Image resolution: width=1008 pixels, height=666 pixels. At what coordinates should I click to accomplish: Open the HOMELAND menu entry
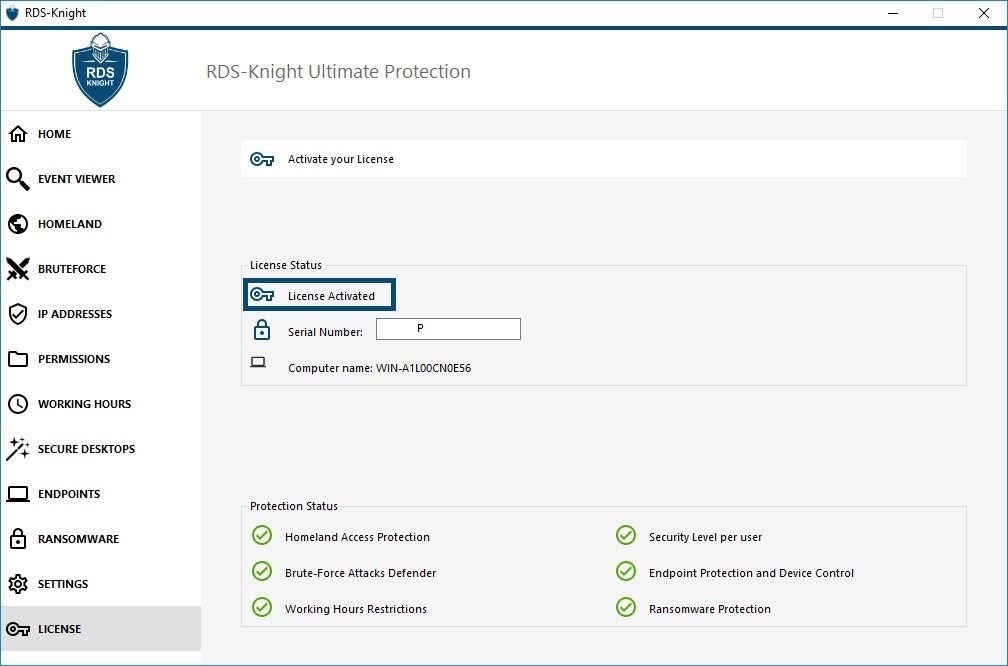[69, 224]
